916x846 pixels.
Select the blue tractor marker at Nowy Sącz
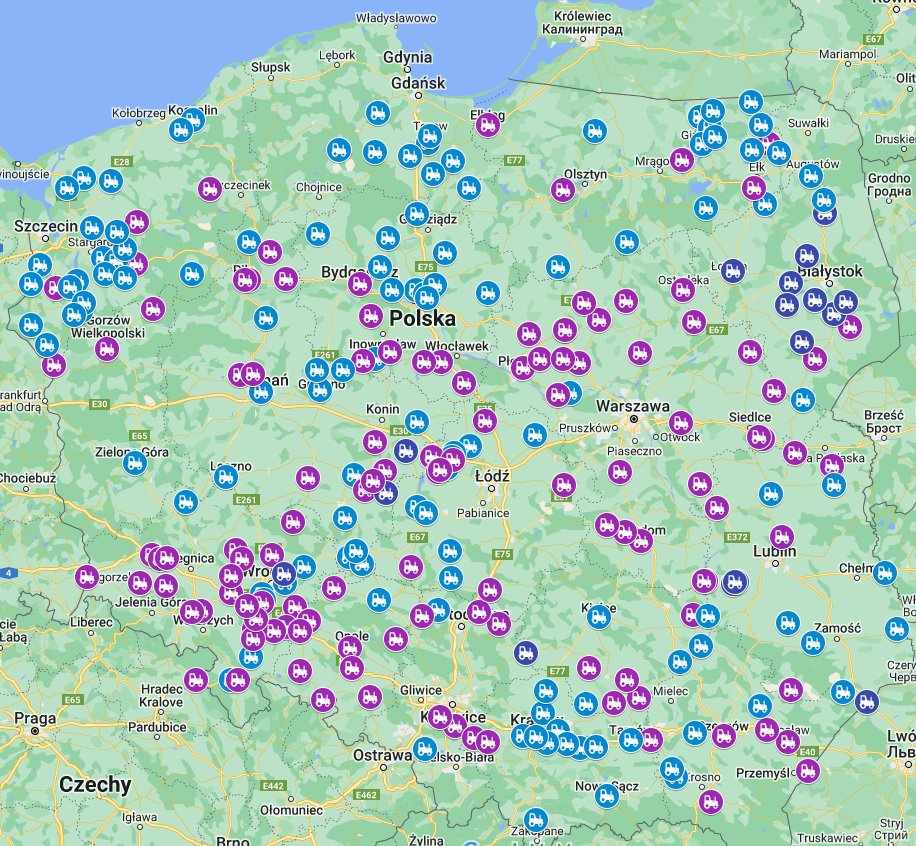(606, 795)
